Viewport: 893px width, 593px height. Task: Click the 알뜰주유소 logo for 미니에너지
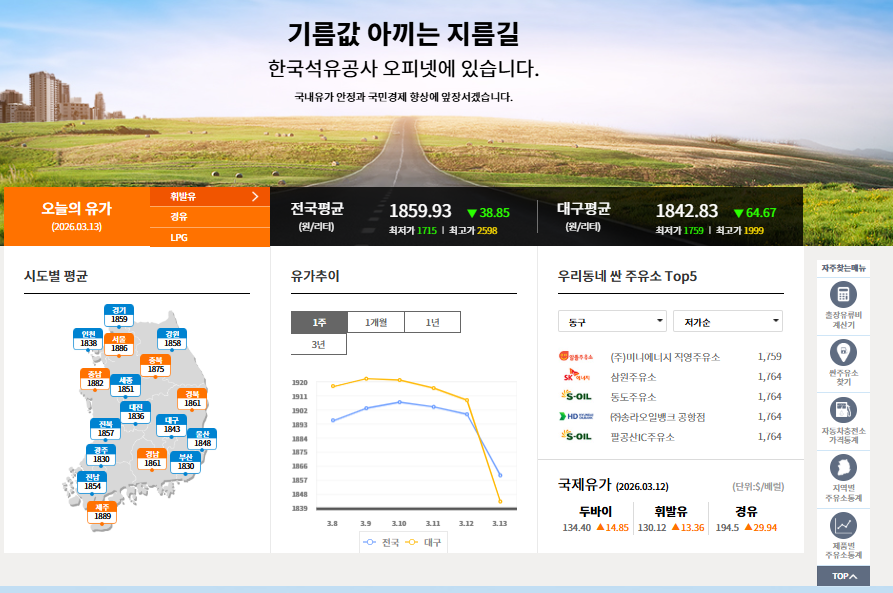(x=576, y=357)
